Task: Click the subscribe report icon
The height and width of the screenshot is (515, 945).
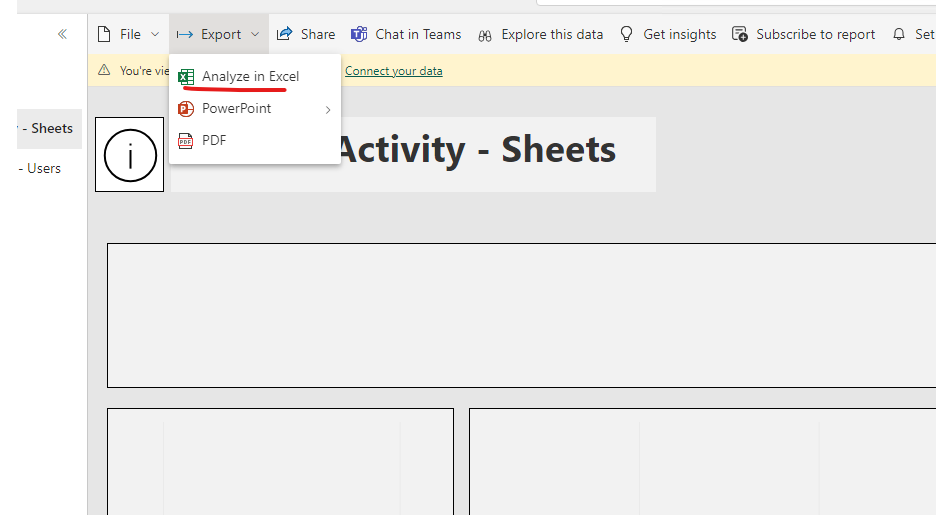Action: pos(739,34)
